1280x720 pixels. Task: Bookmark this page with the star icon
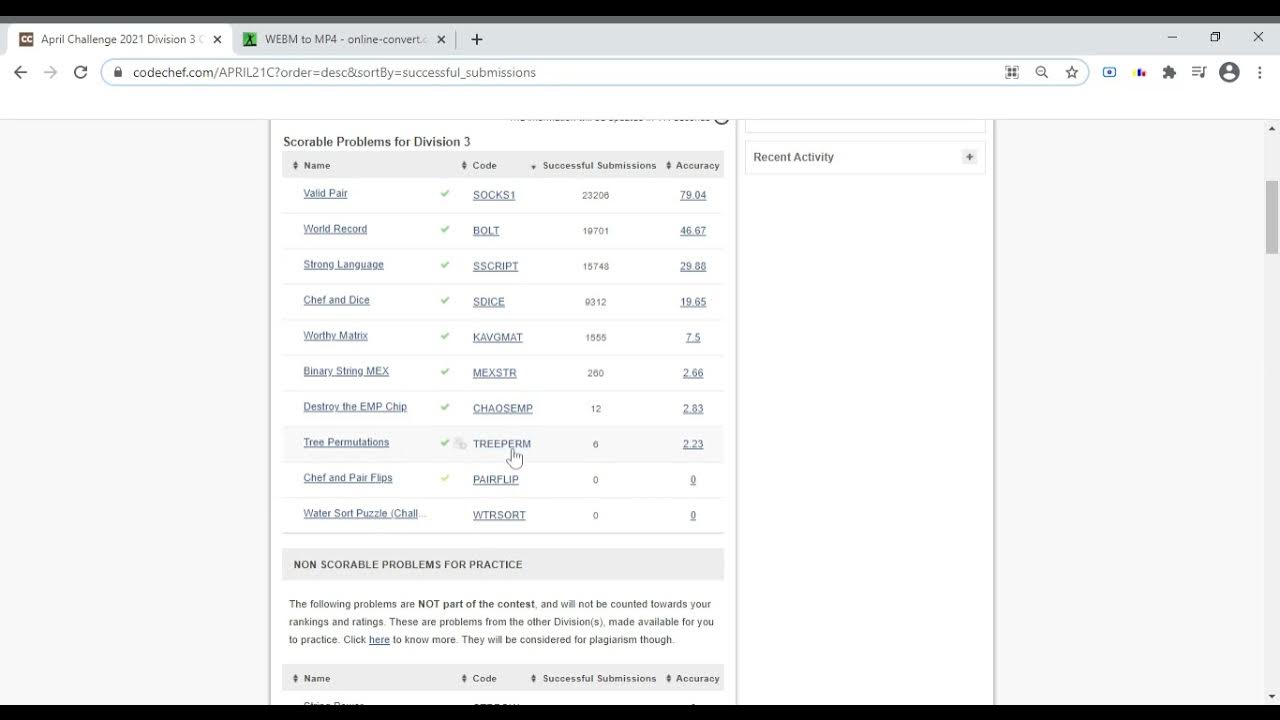pos(1072,72)
